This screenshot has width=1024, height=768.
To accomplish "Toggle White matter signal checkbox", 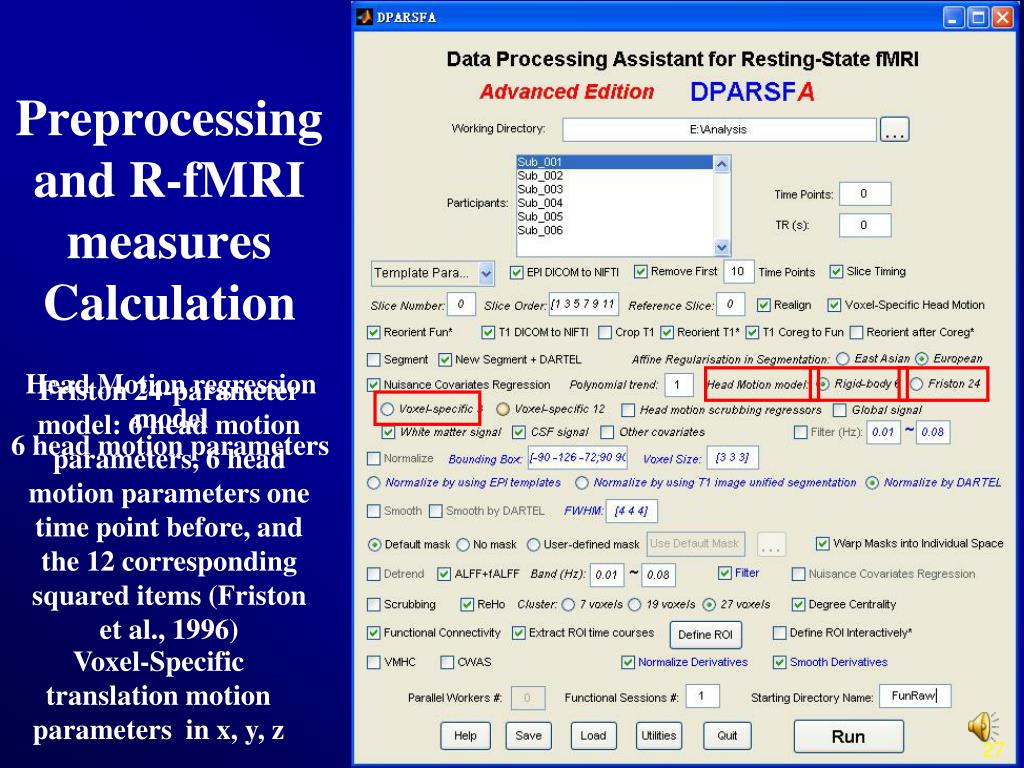I will coord(389,432).
